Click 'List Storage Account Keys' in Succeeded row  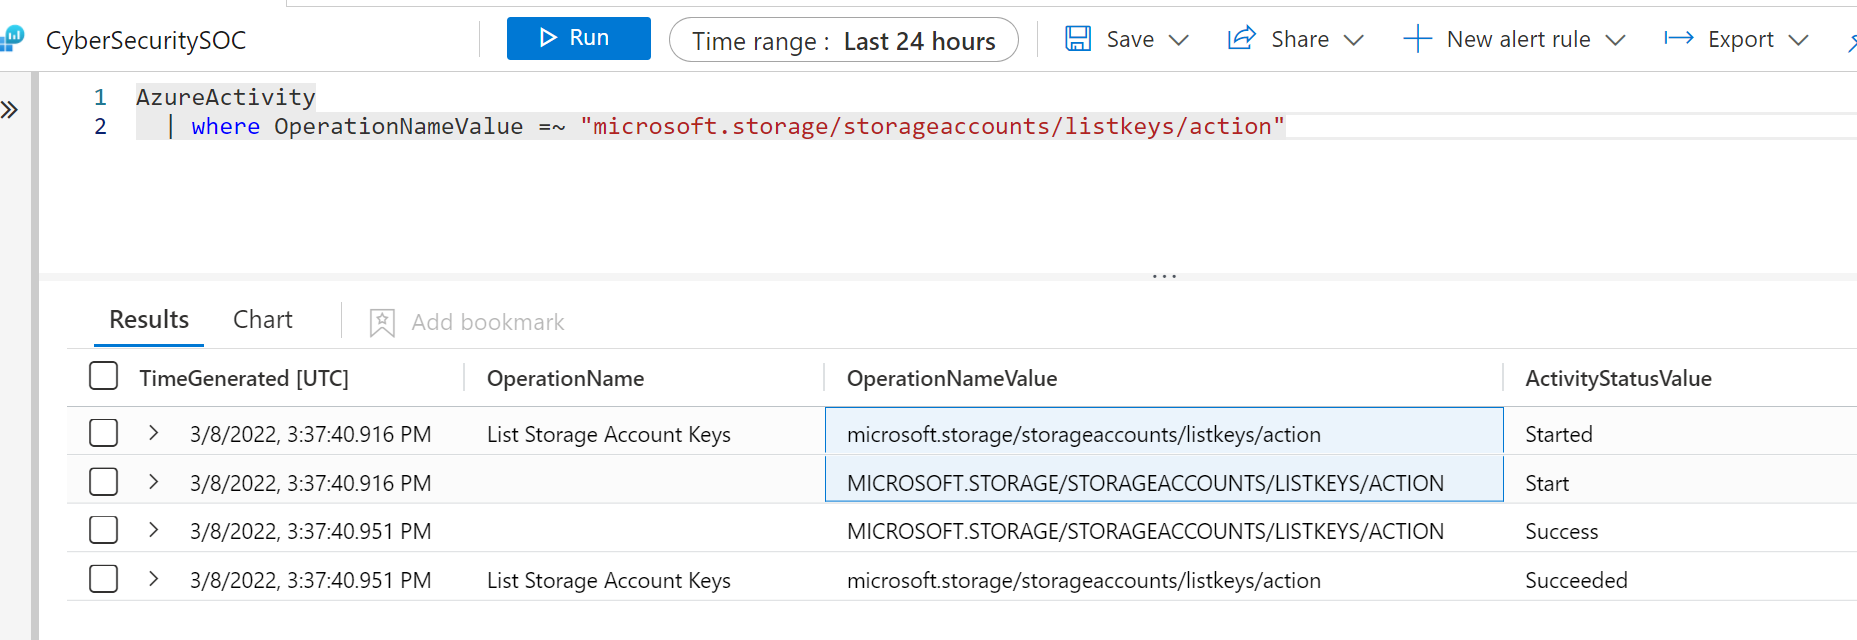(x=609, y=580)
